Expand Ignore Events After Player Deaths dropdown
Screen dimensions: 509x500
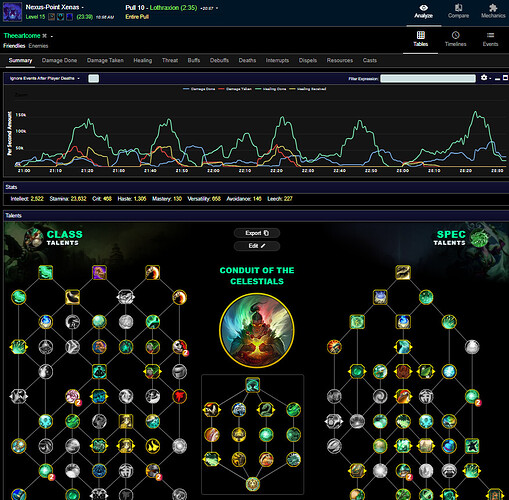[x=45, y=78]
